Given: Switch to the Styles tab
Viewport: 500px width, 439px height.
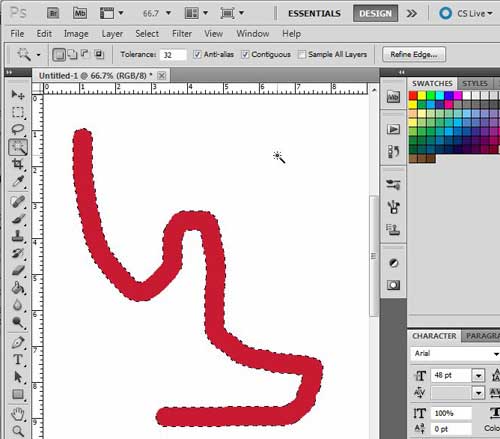Looking at the screenshot, I should 475,83.
